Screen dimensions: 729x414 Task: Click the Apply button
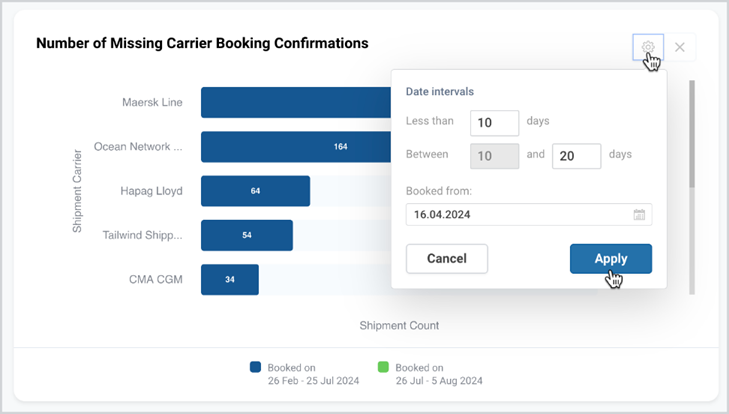(610, 259)
